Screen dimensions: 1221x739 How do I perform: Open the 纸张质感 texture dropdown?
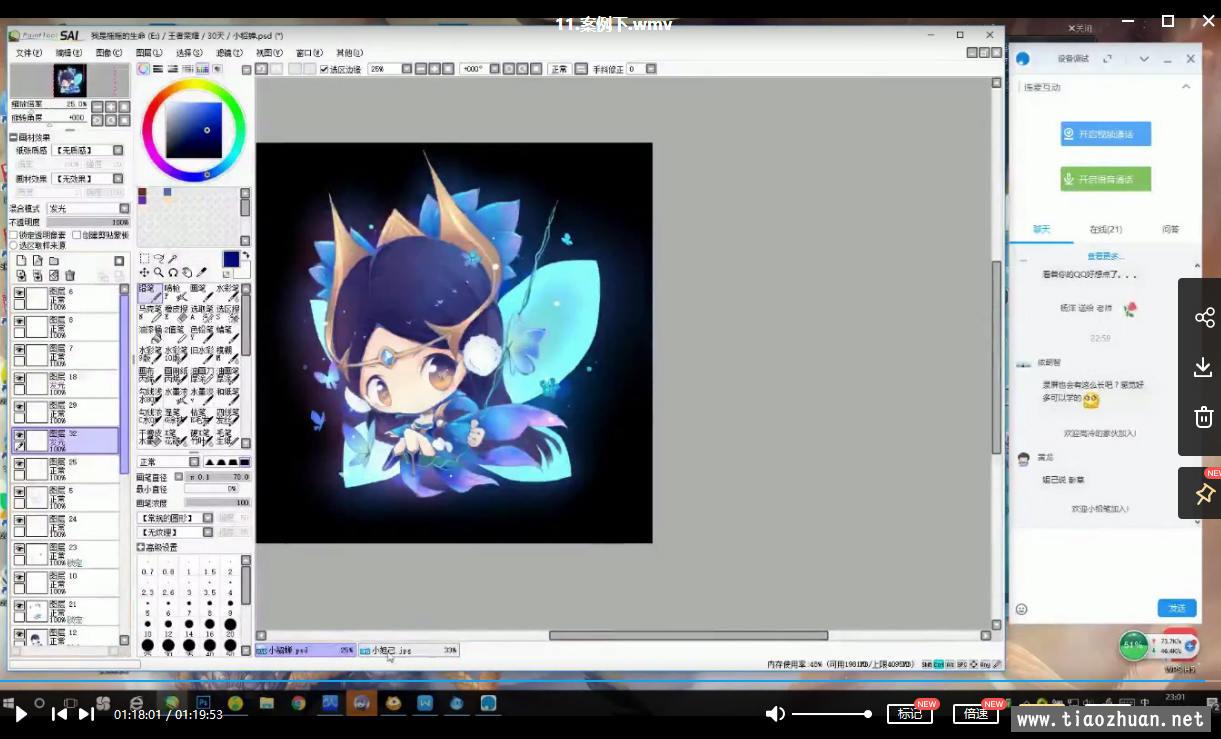(118, 150)
